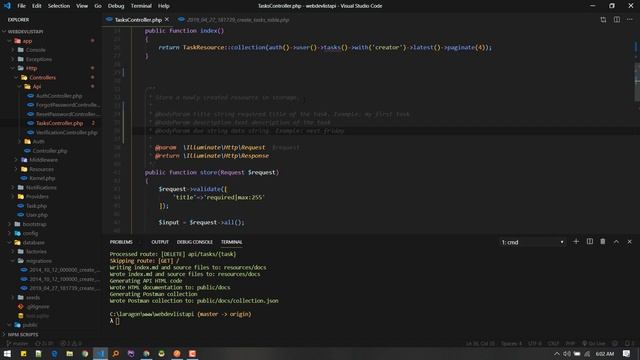The width and height of the screenshot is (640, 360).
Task: Open the .gitignore file in explorer
Action: coord(38,307)
